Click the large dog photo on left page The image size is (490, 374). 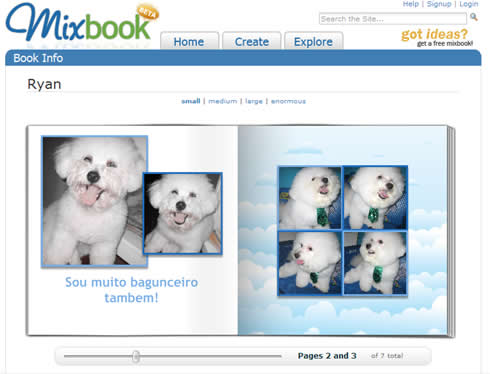tap(94, 201)
